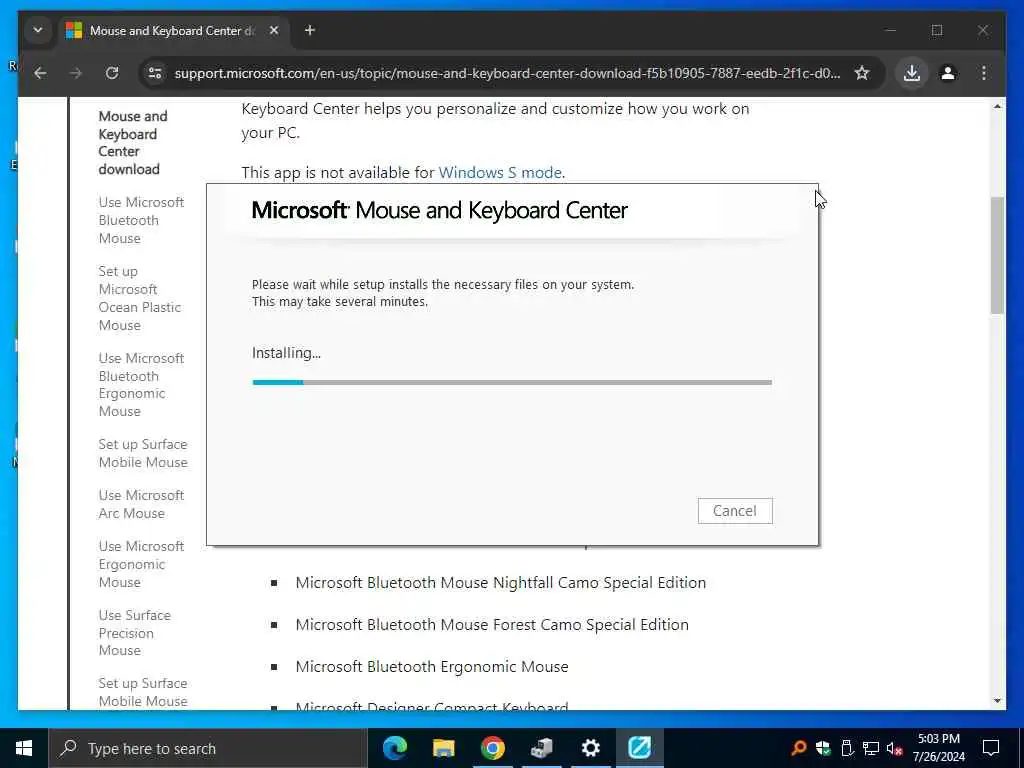1024x768 pixels.
Task: Open the Windows S mode link
Action: tap(500, 172)
